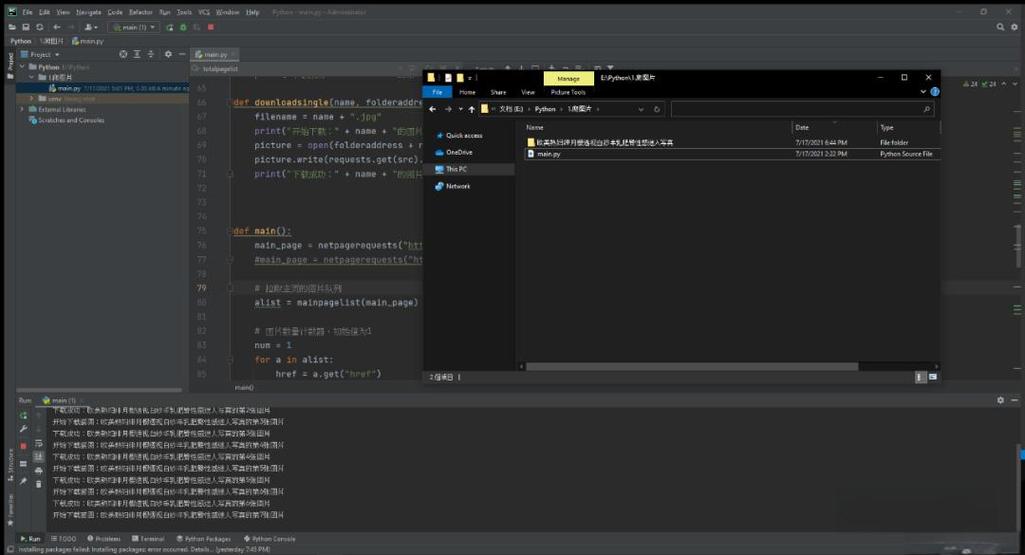Open the Search Everywhere magnifier in PyCharm
This screenshot has height=555, width=1025.
(x=1000, y=27)
